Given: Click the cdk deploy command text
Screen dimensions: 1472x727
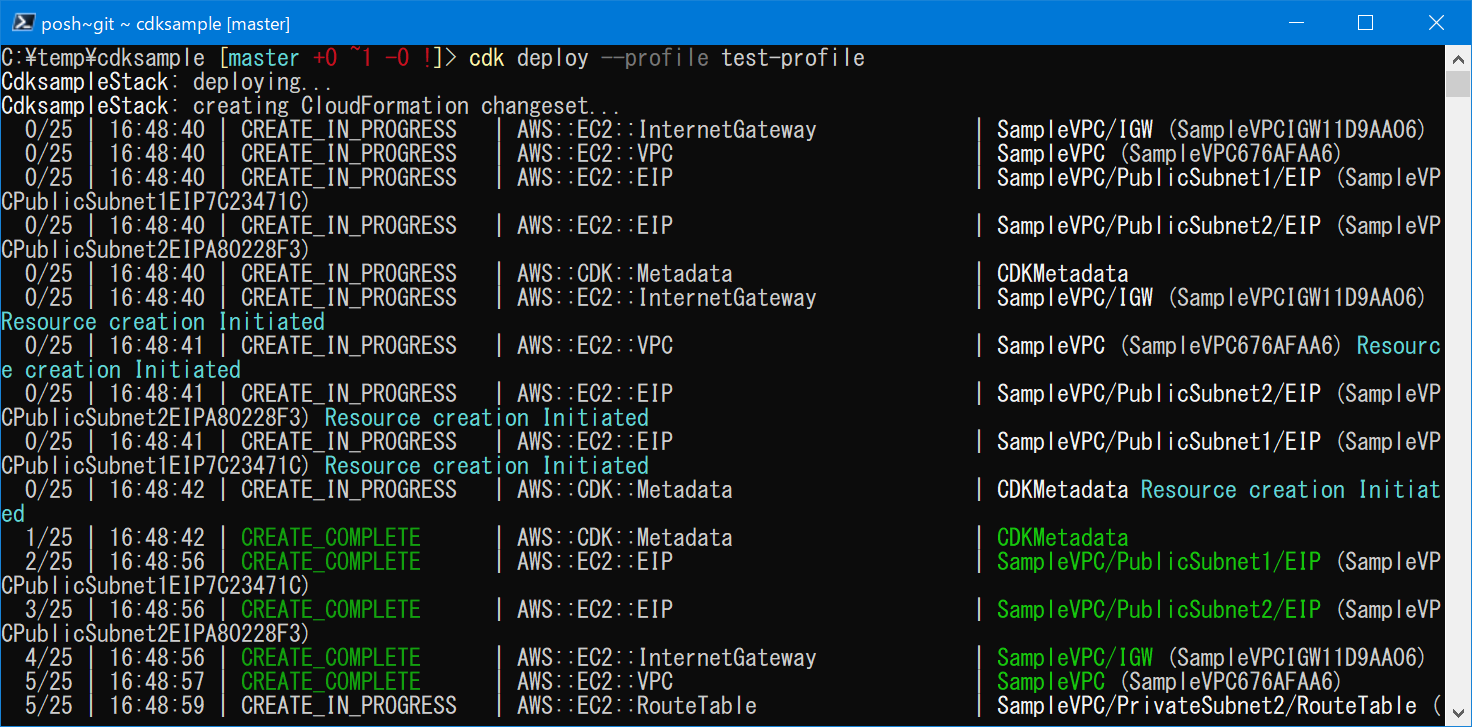Looking at the screenshot, I should coord(530,57).
